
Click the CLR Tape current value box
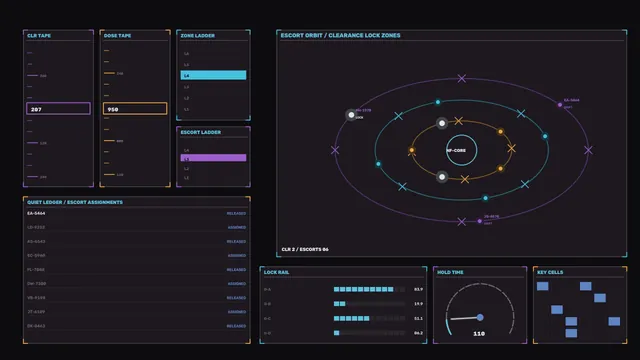tap(58, 109)
